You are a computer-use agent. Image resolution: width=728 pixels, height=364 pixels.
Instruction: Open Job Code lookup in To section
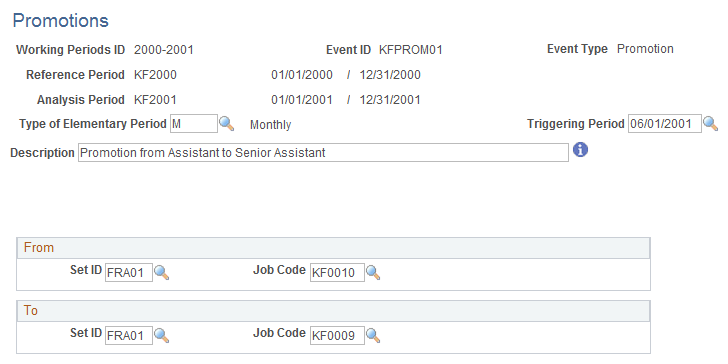(373, 335)
